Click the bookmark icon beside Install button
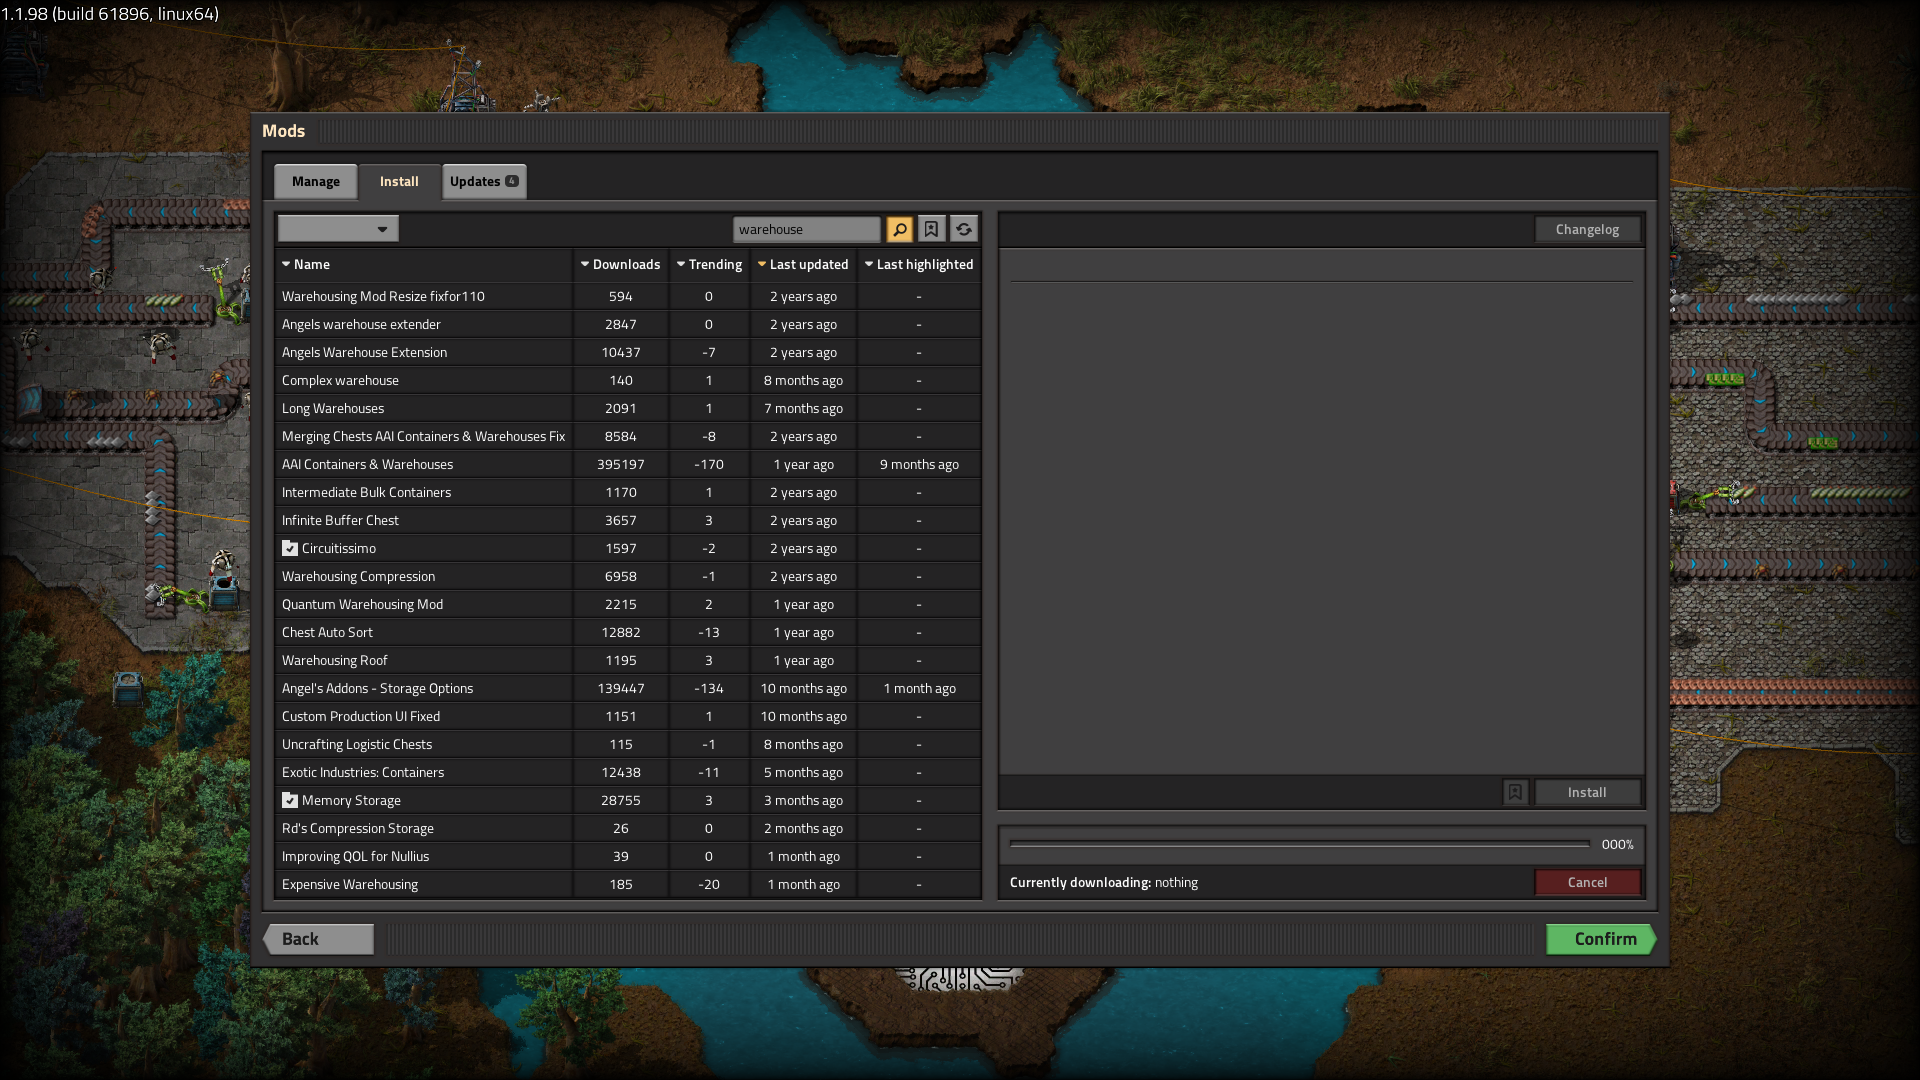1920x1080 pixels. click(1515, 792)
